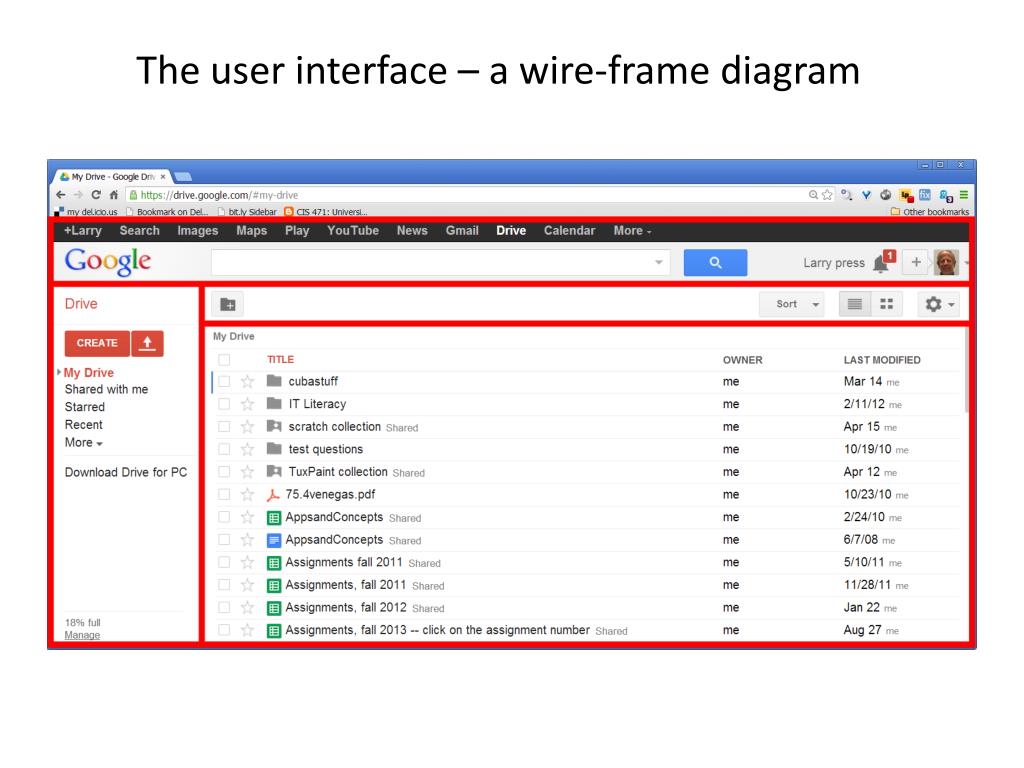Open Other bookmarks folder
Screen dimensions: 1024x768
coord(930,212)
